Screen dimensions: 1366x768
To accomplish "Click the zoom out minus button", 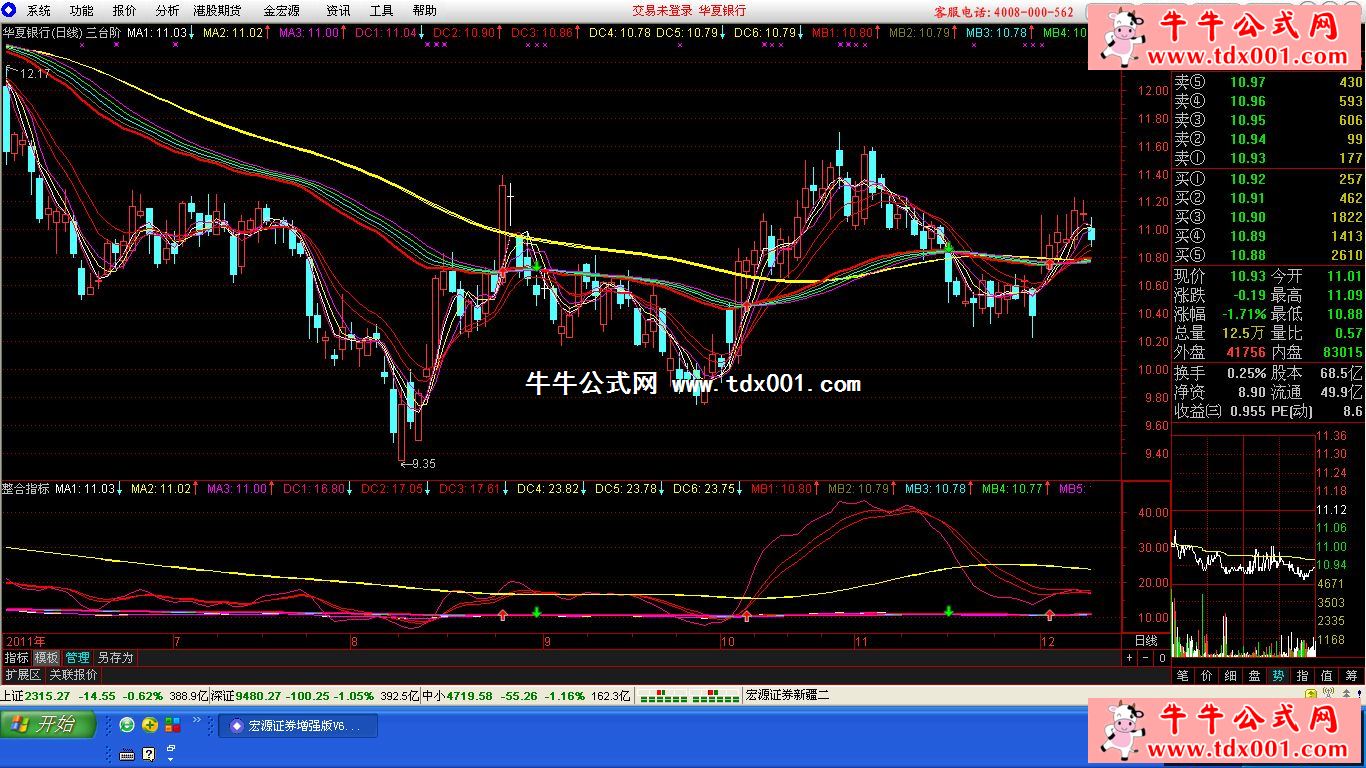I will pos(1145,658).
